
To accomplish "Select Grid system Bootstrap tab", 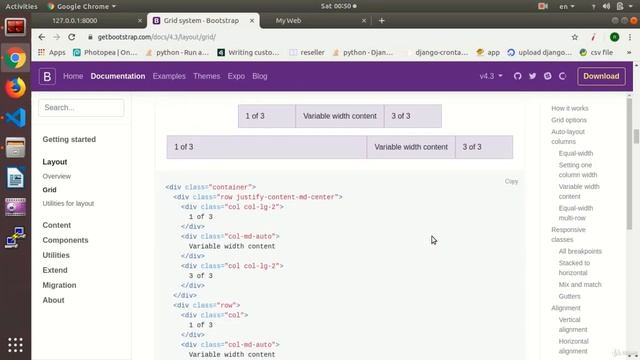I will pos(200,20).
